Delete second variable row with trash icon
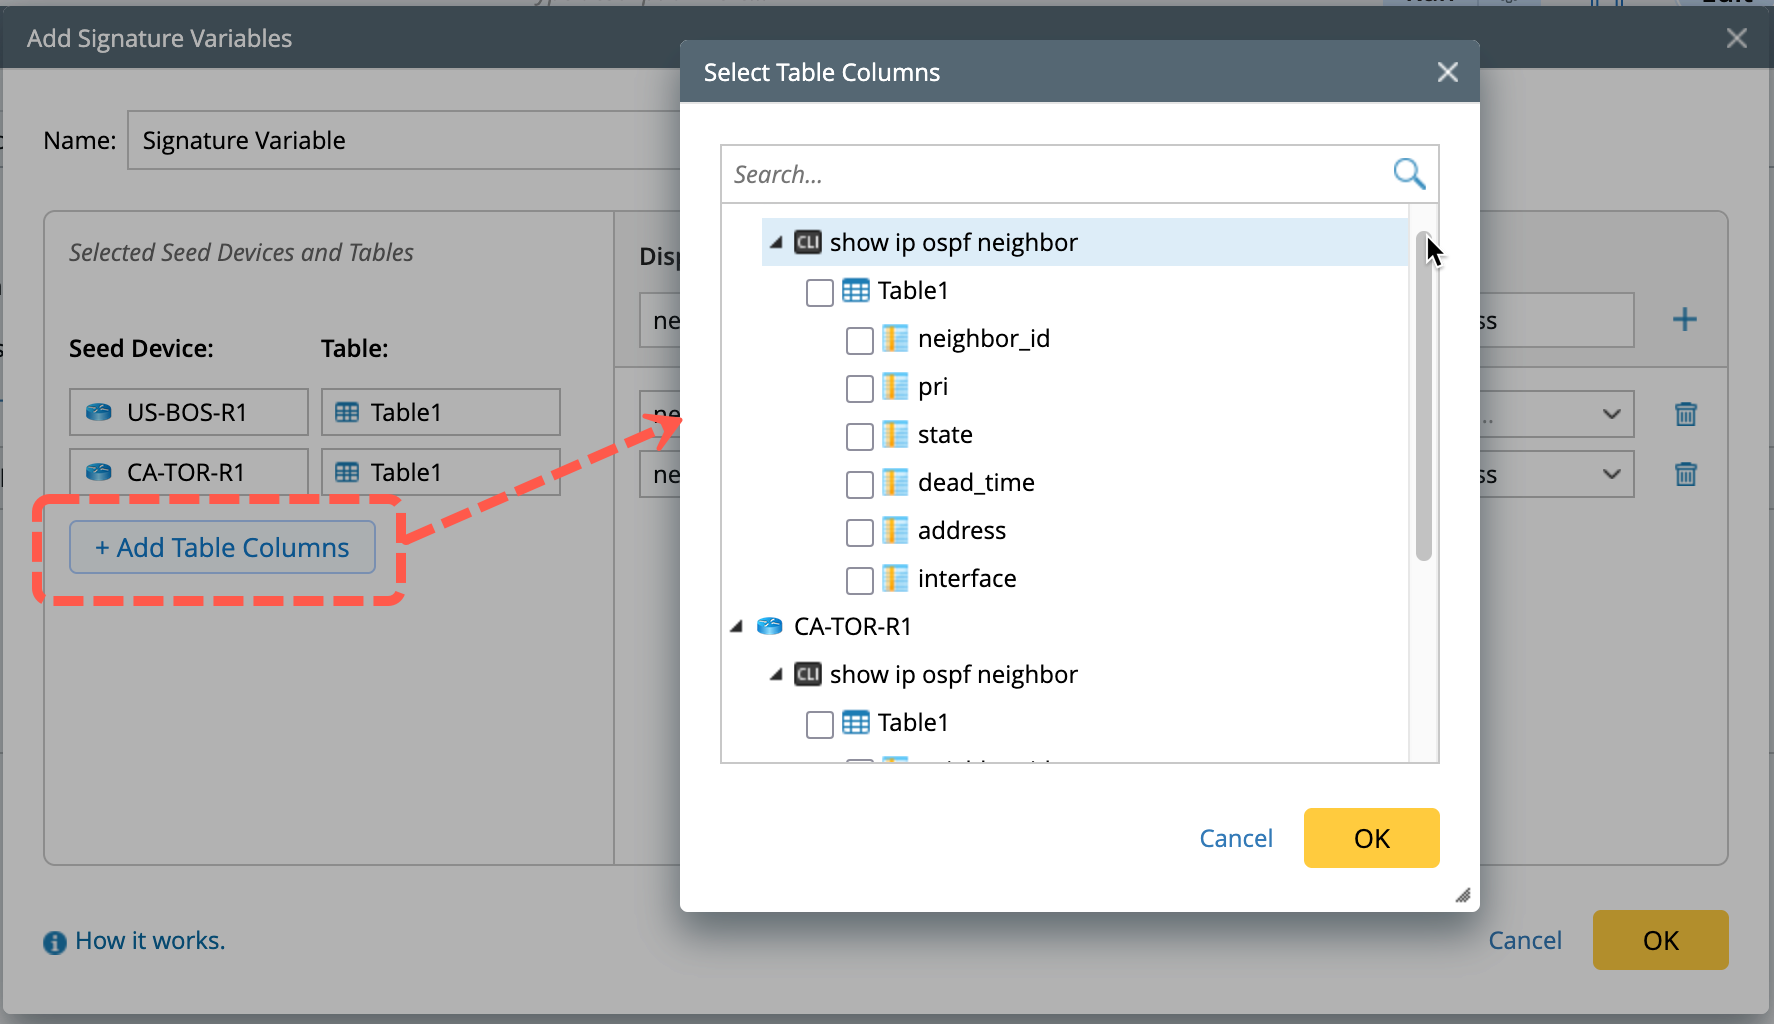This screenshot has width=1774, height=1024. click(1685, 474)
